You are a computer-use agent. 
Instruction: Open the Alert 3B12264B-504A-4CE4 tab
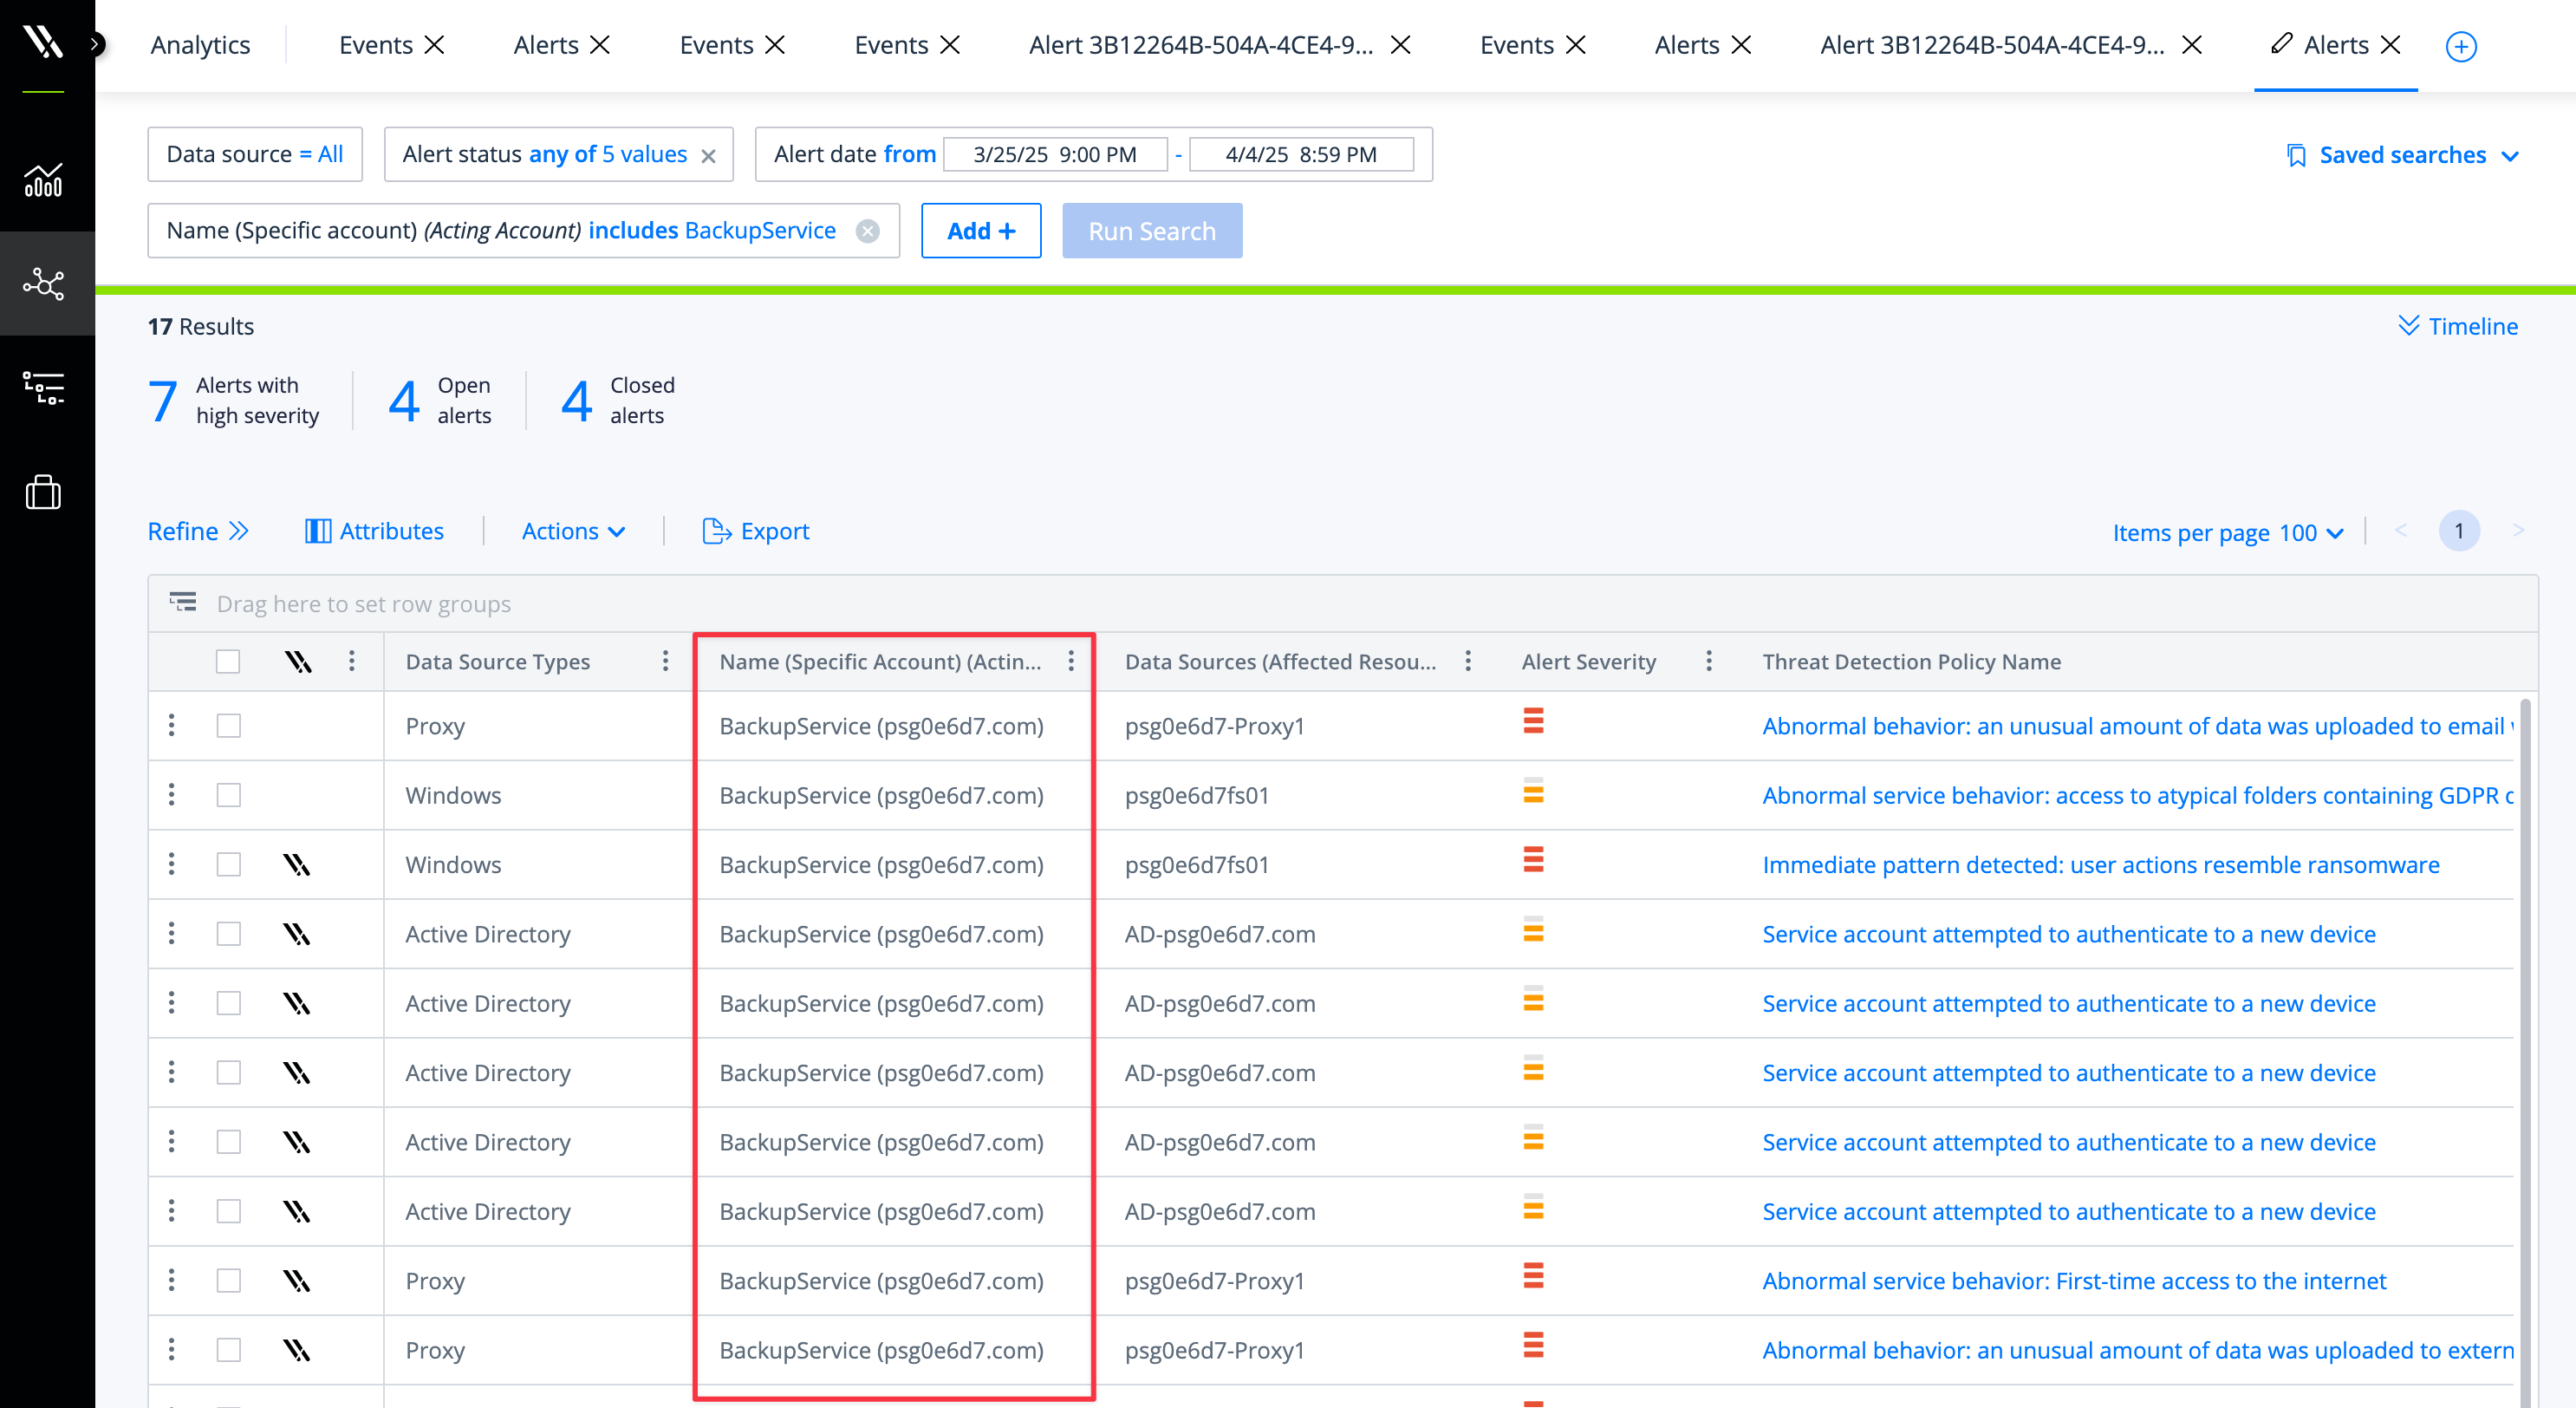(x=1200, y=44)
